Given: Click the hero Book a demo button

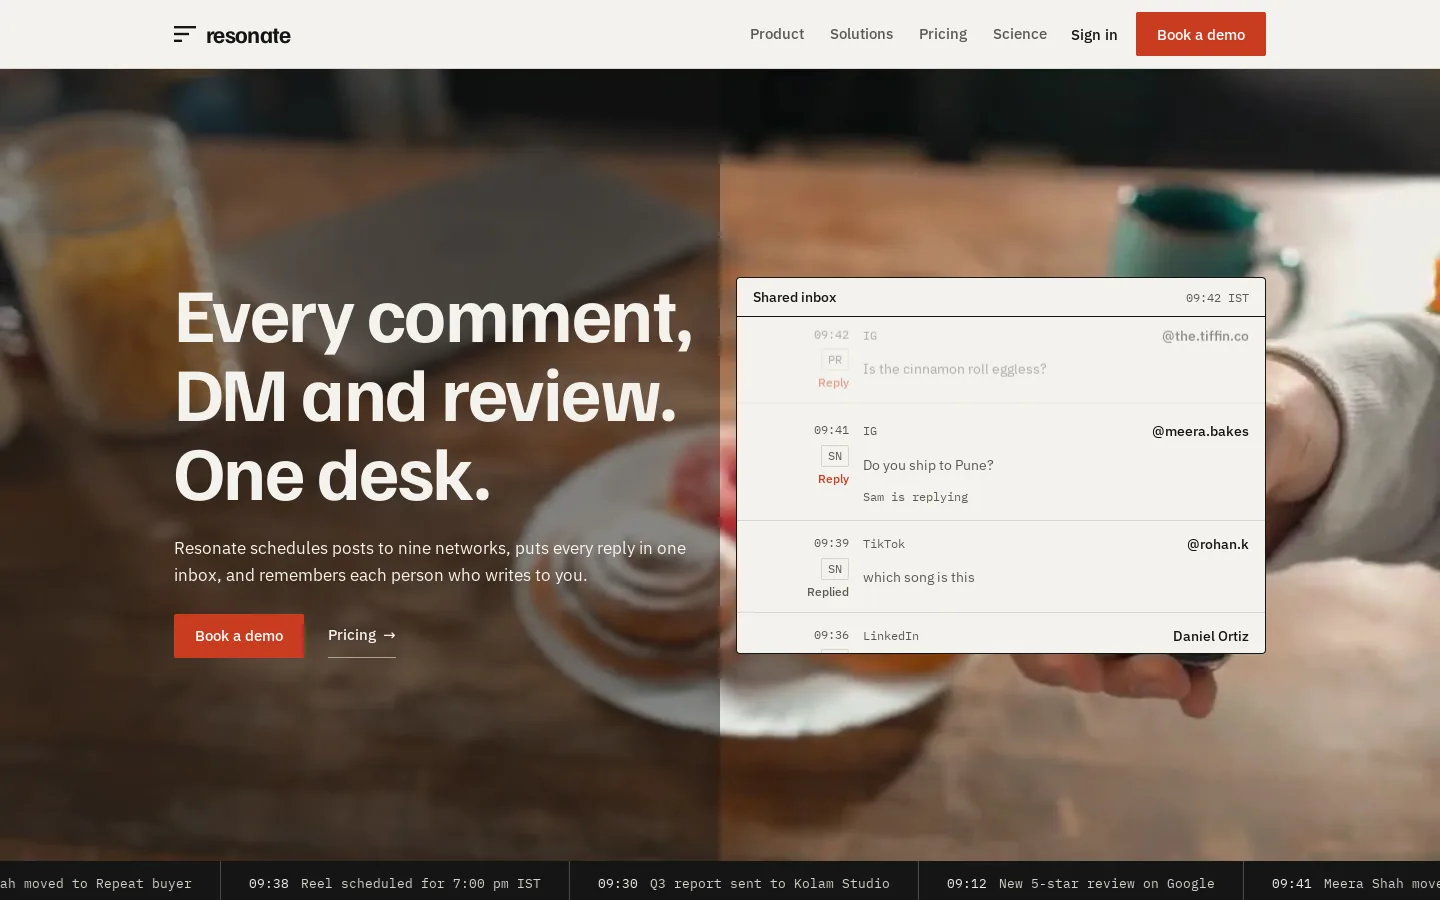Looking at the screenshot, I should point(239,636).
